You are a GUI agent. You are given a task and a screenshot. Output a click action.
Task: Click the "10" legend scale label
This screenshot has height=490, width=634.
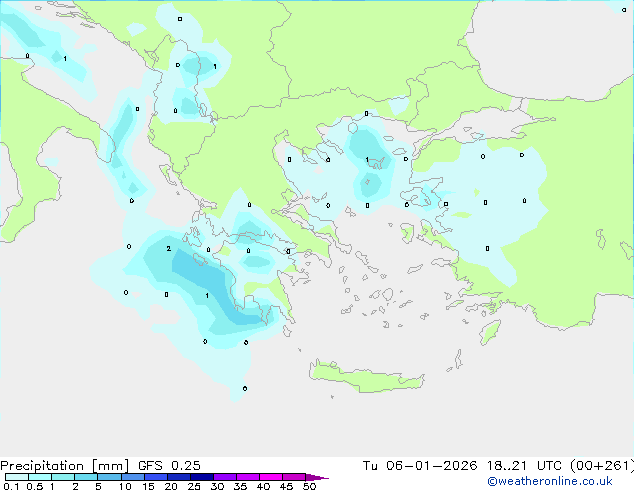coord(125,486)
